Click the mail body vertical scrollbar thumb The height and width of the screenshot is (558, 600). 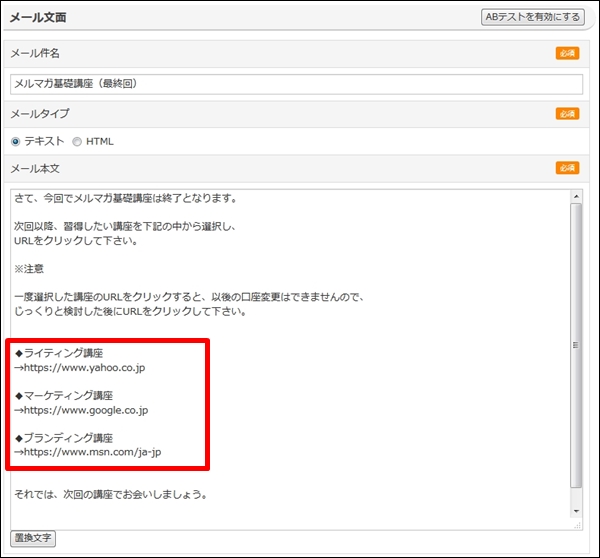pyautogui.click(x=576, y=345)
